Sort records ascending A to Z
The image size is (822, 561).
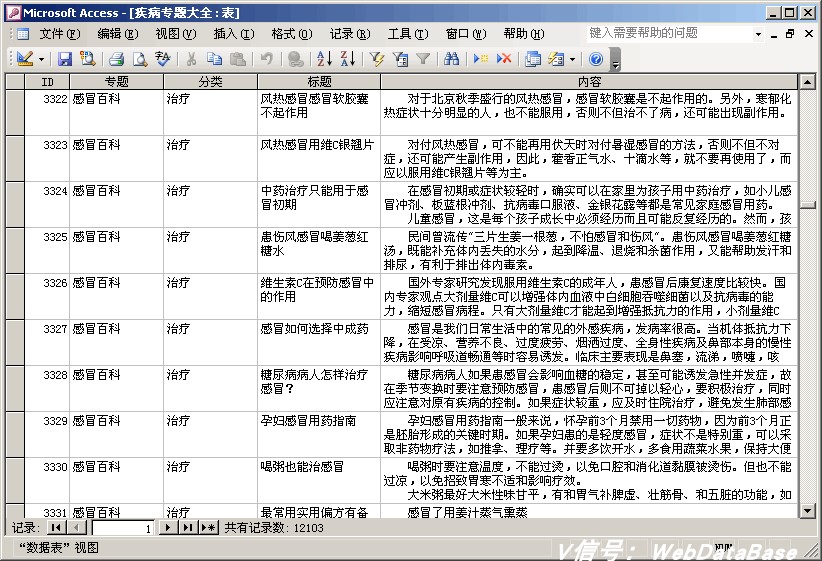tap(325, 59)
